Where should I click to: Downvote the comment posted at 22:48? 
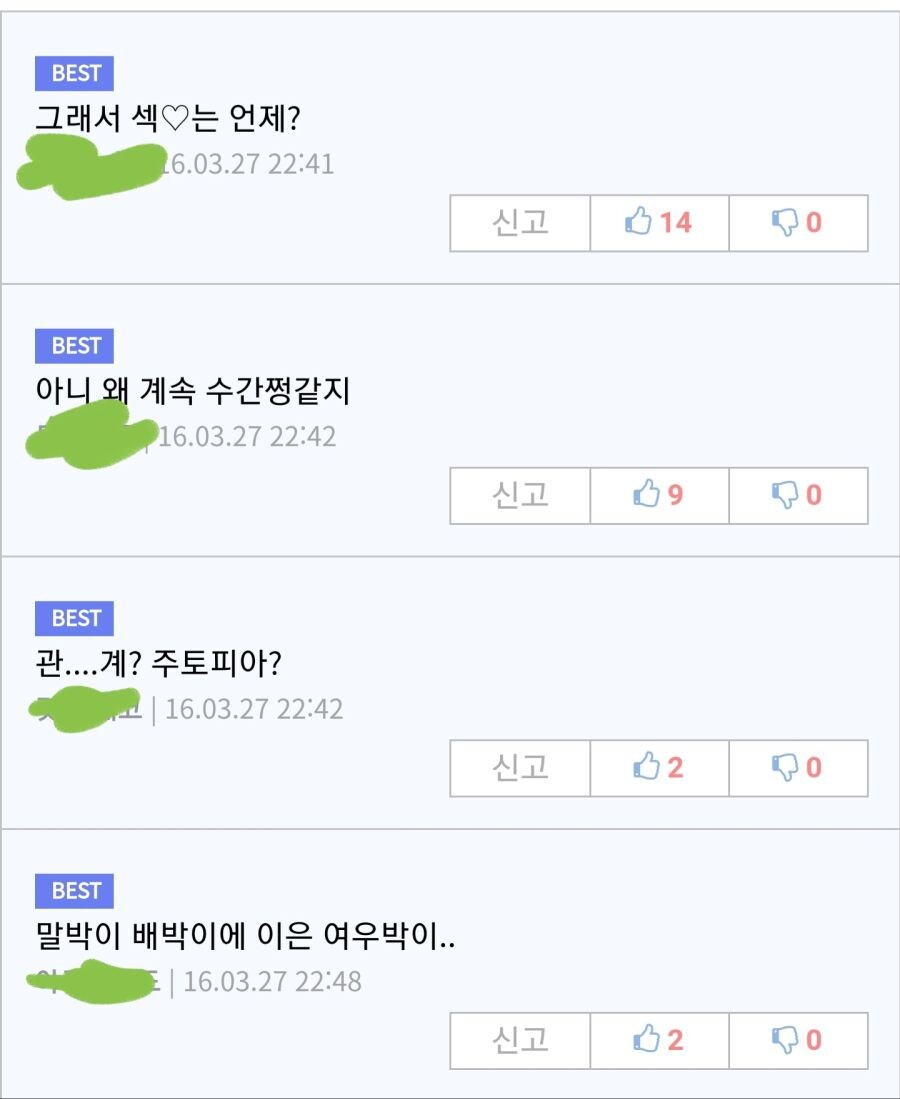pyautogui.click(x=798, y=1041)
